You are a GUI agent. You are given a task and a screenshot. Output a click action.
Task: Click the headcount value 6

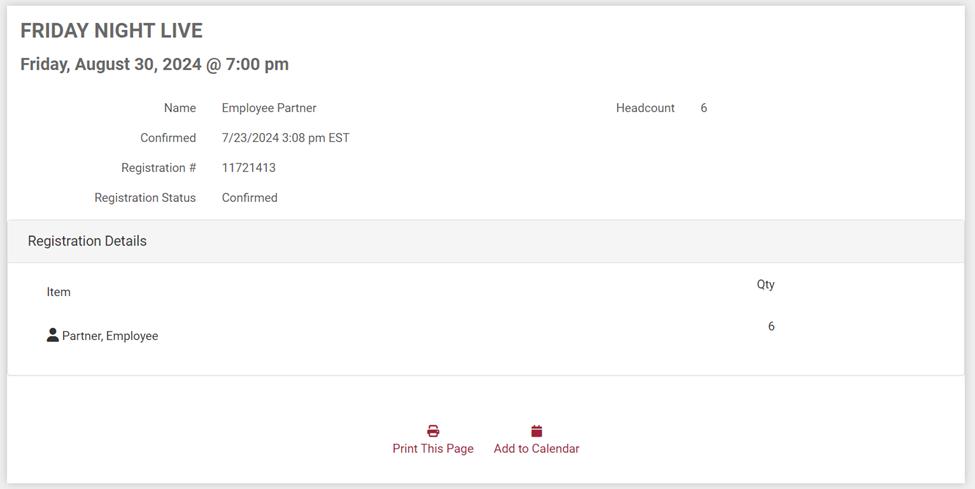pyautogui.click(x=704, y=108)
